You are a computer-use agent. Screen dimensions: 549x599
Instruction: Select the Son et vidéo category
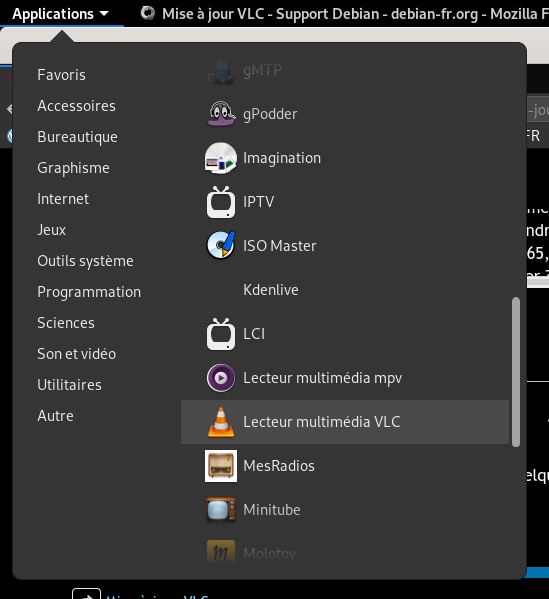[x=76, y=354]
